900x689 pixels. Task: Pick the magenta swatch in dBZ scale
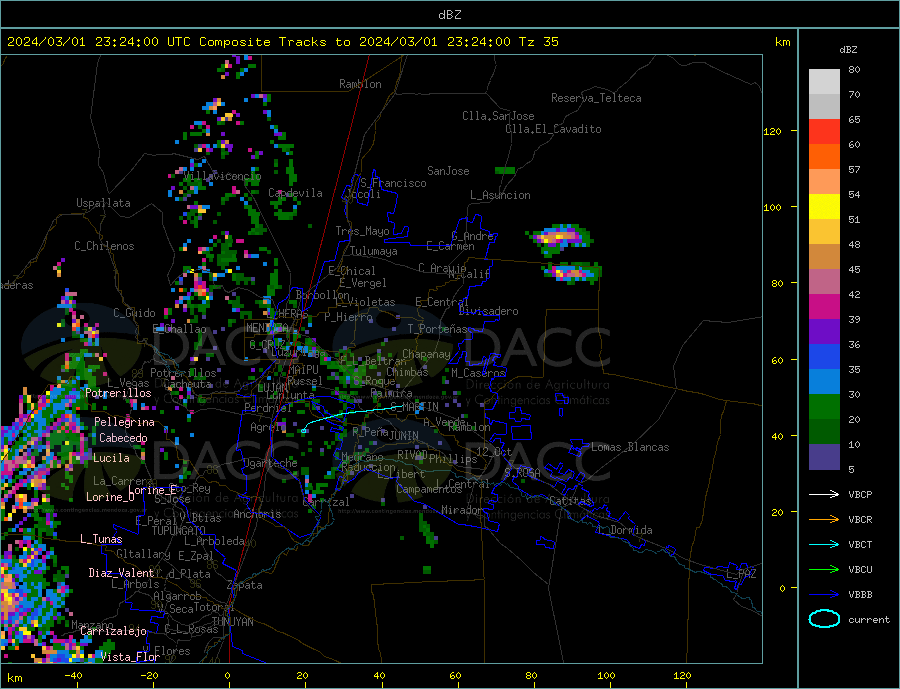[x=824, y=307]
